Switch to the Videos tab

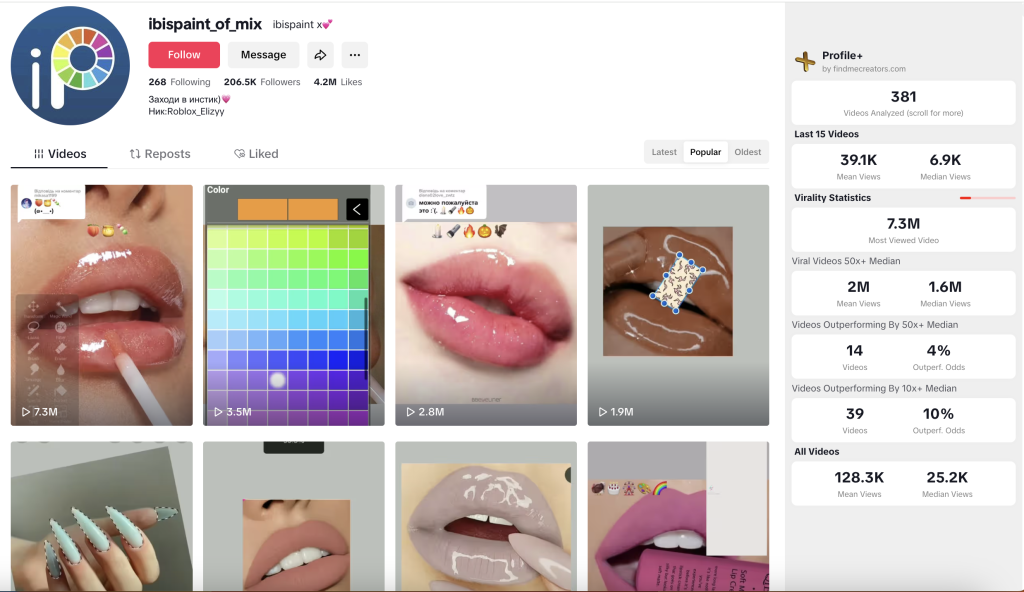click(60, 154)
